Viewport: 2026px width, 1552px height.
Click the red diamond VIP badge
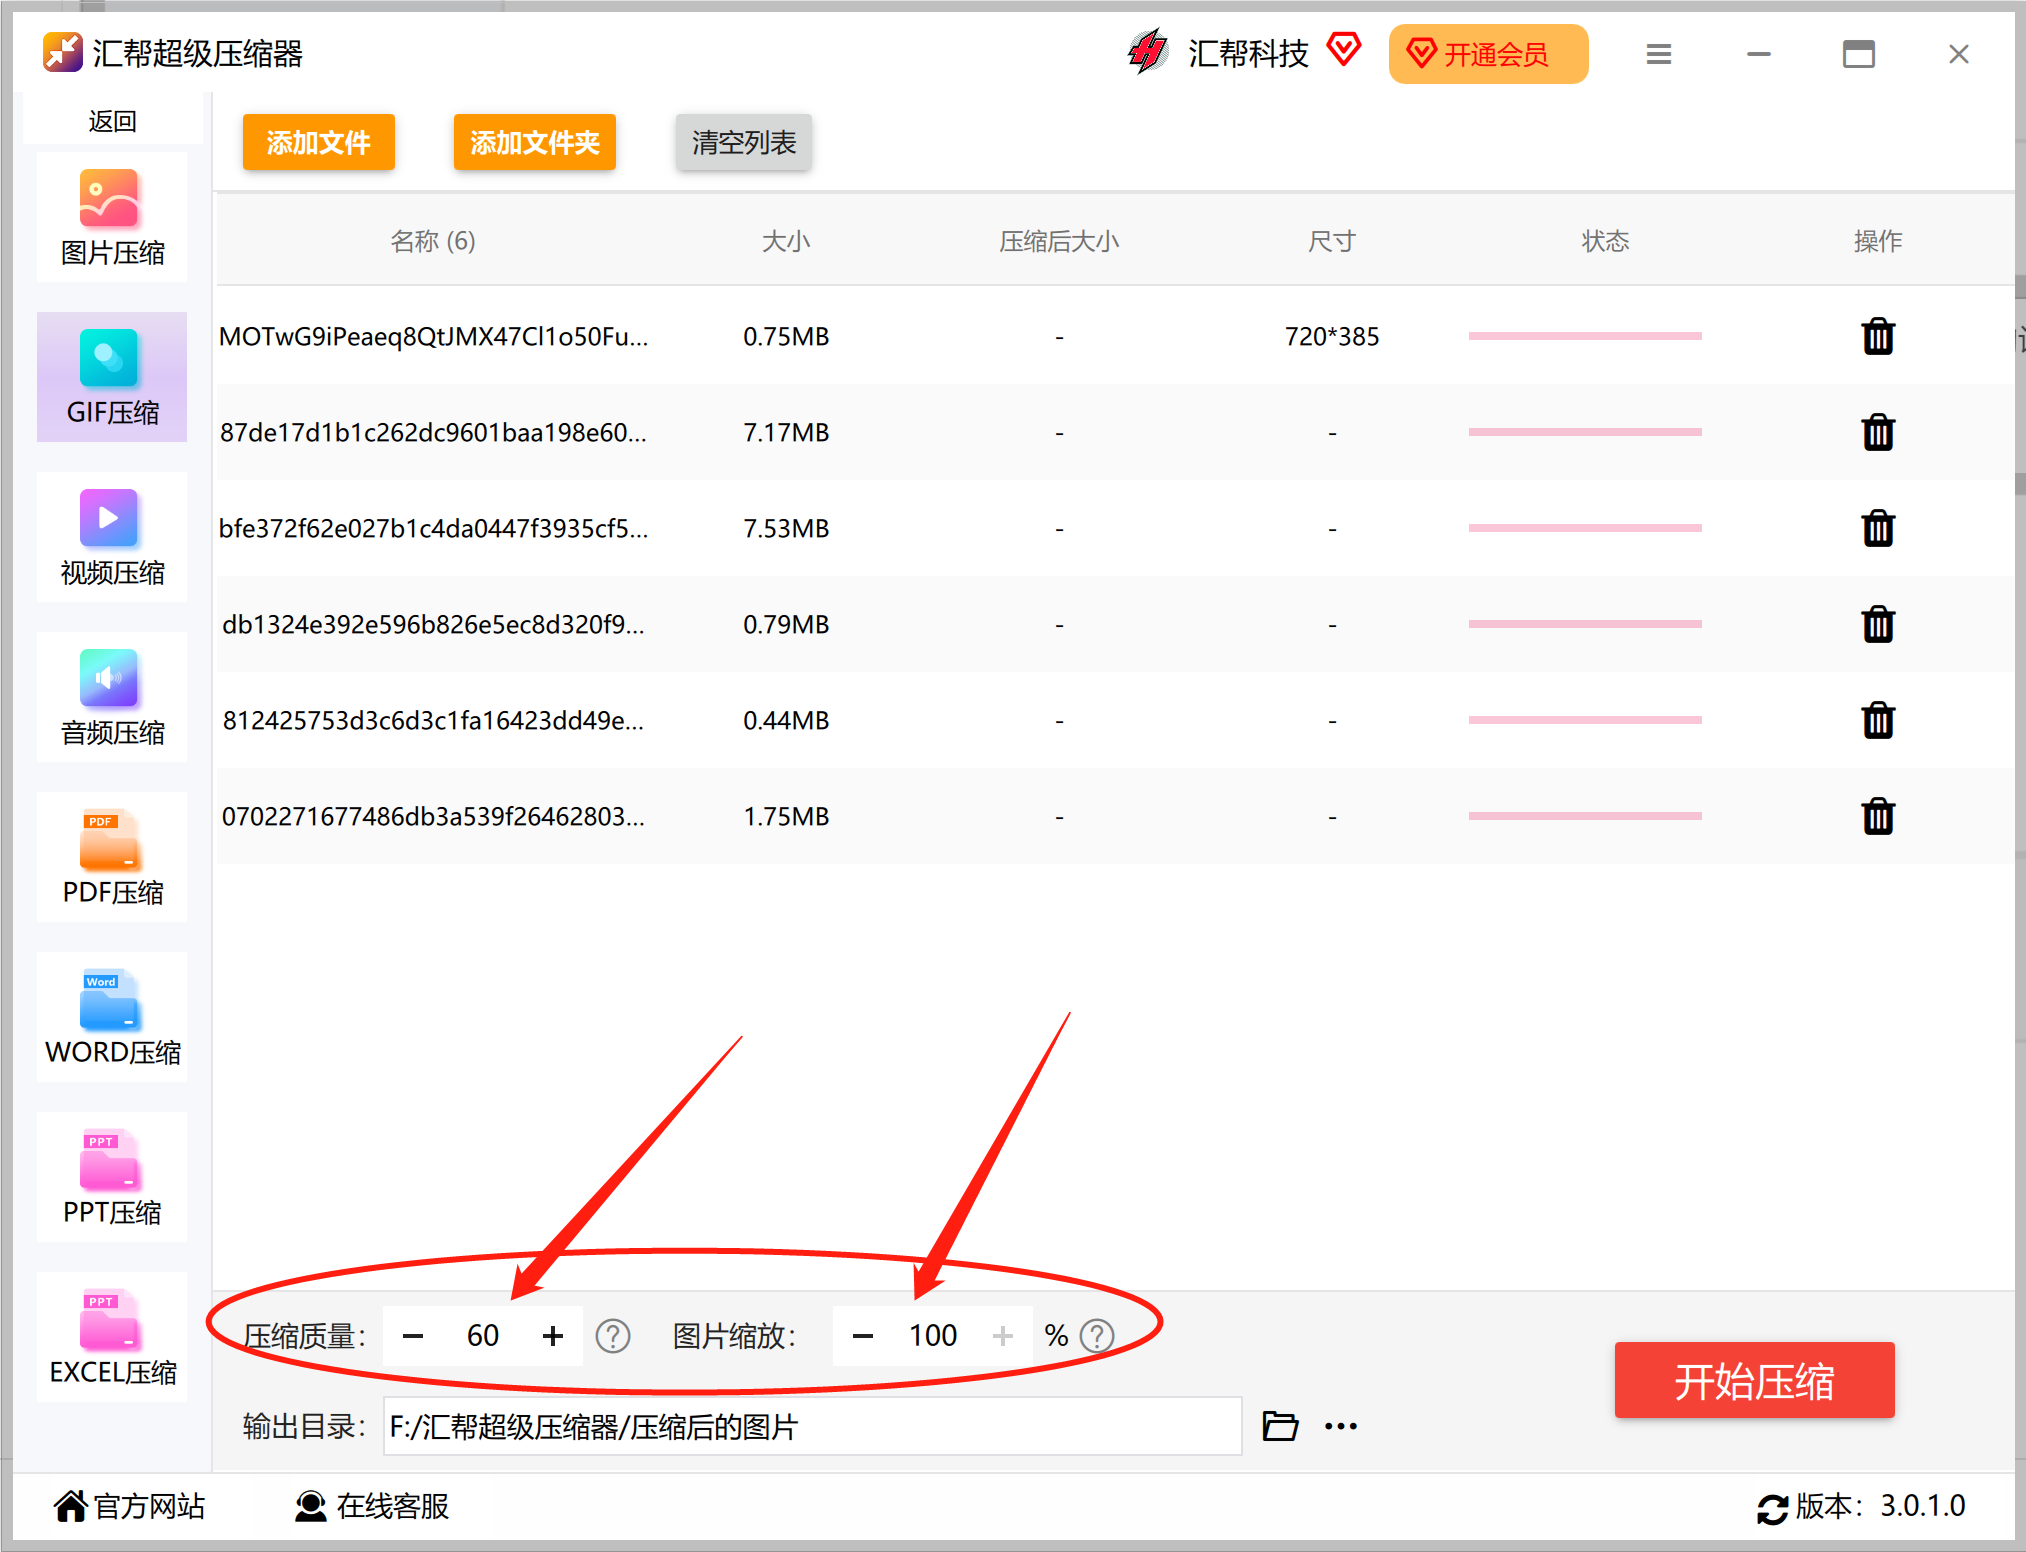click(1344, 49)
